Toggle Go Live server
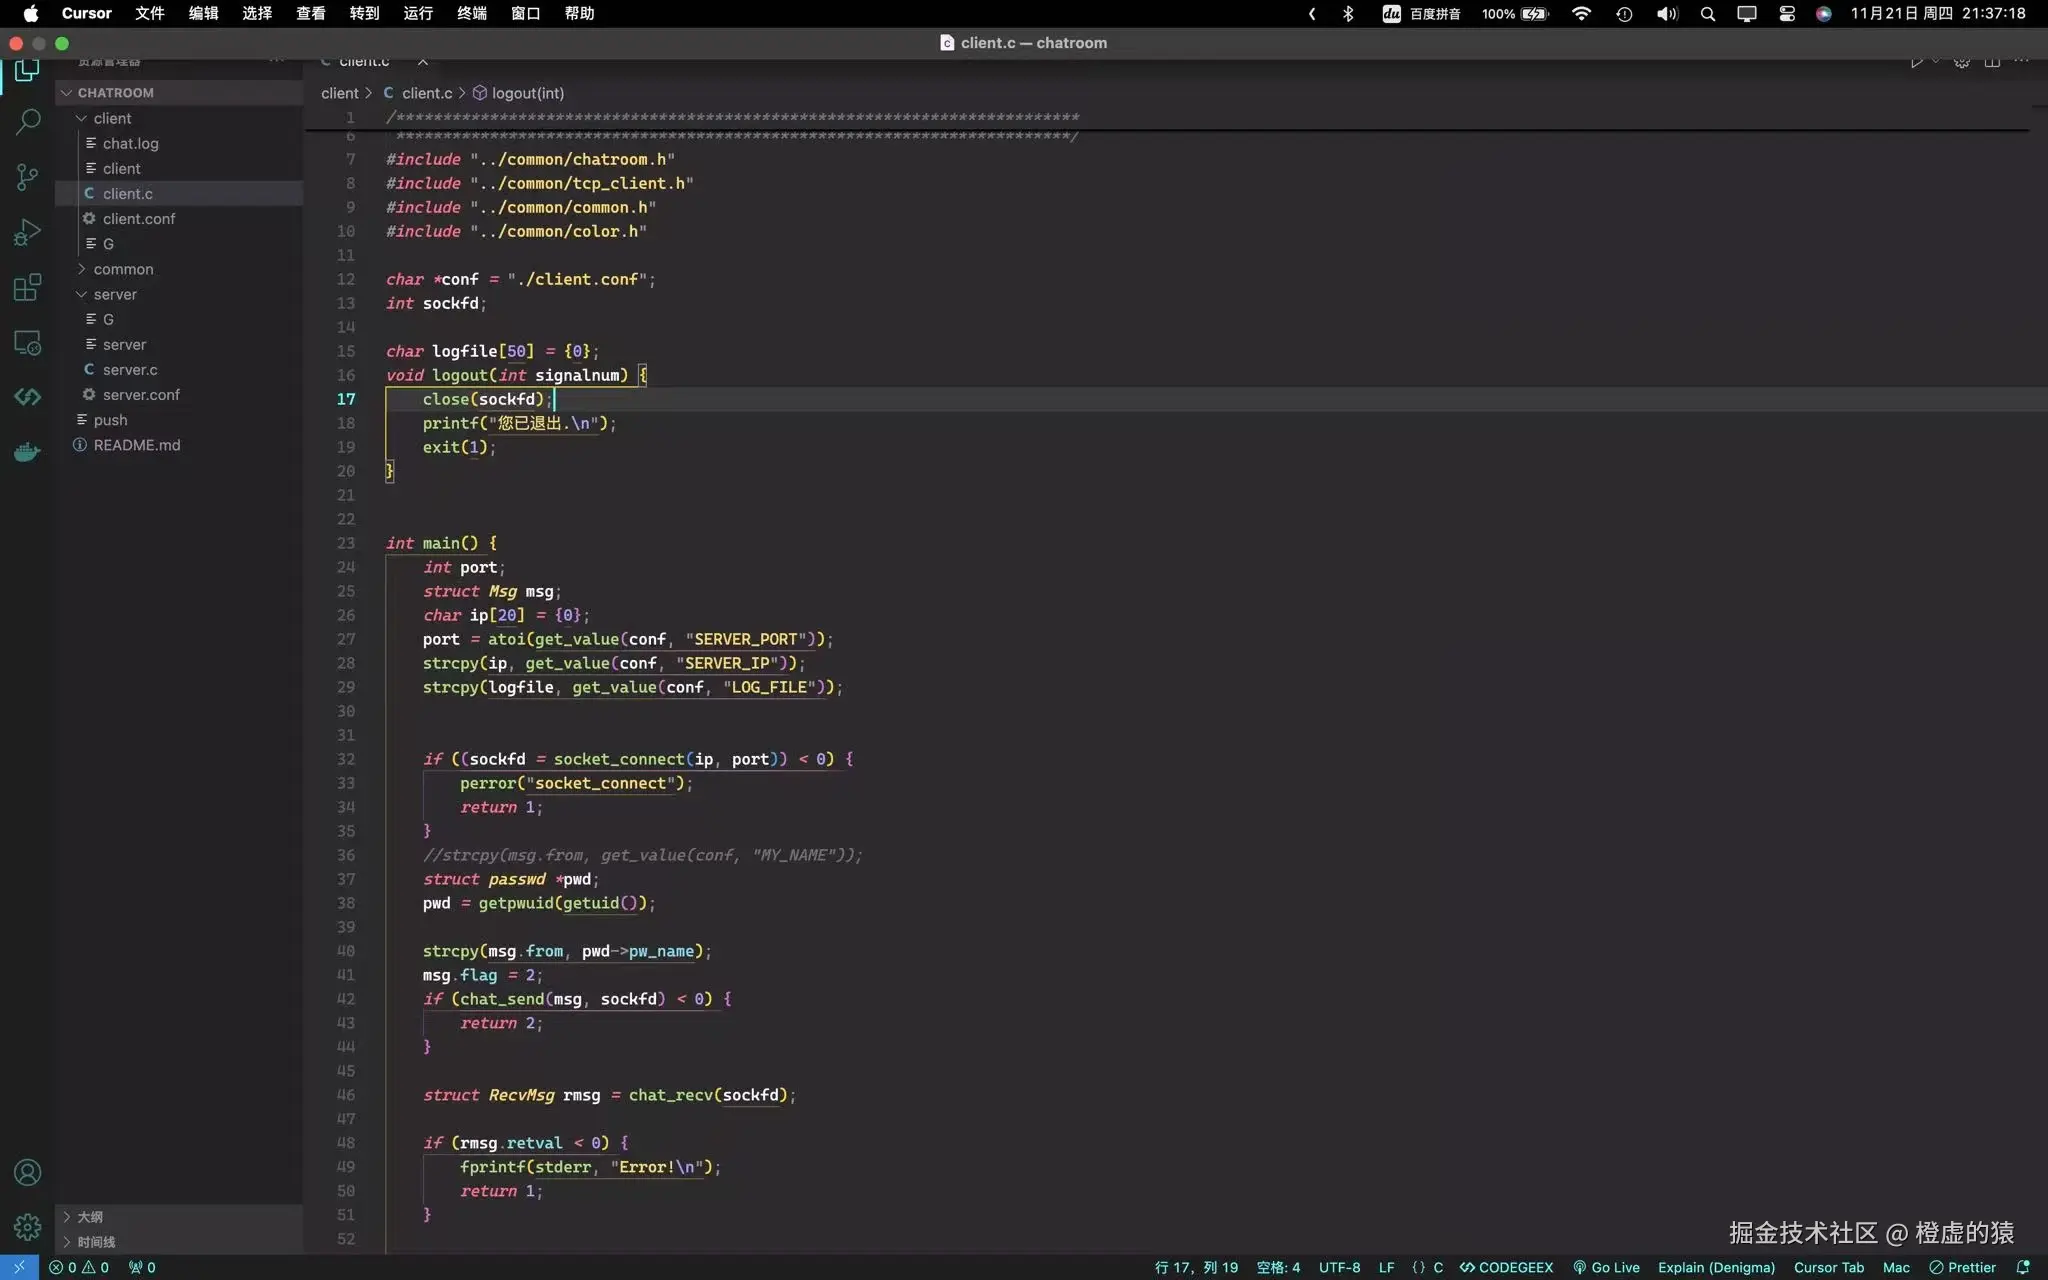The height and width of the screenshot is (1280, 2048). coord(1606,1267)
